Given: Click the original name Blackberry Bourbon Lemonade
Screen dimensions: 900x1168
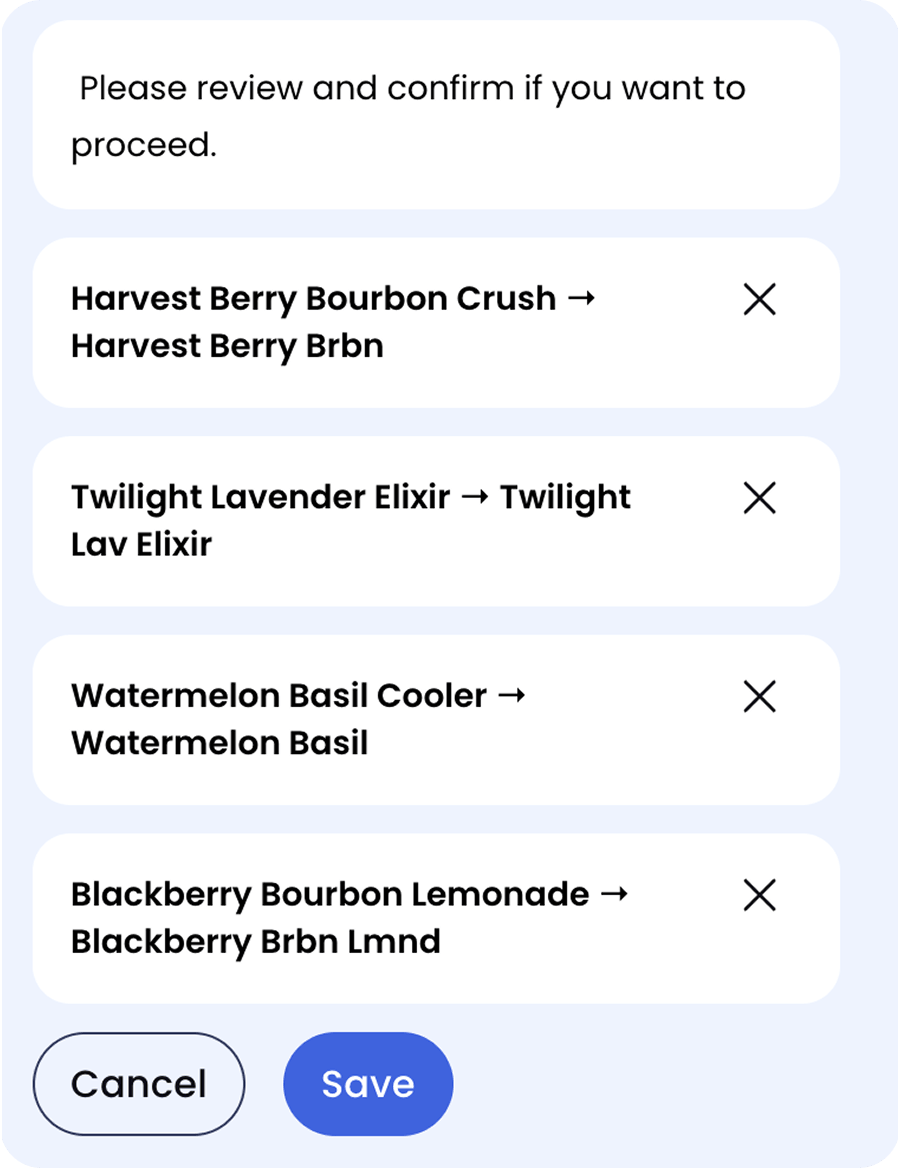Looking at the screenshot, I should click(330, 895).
